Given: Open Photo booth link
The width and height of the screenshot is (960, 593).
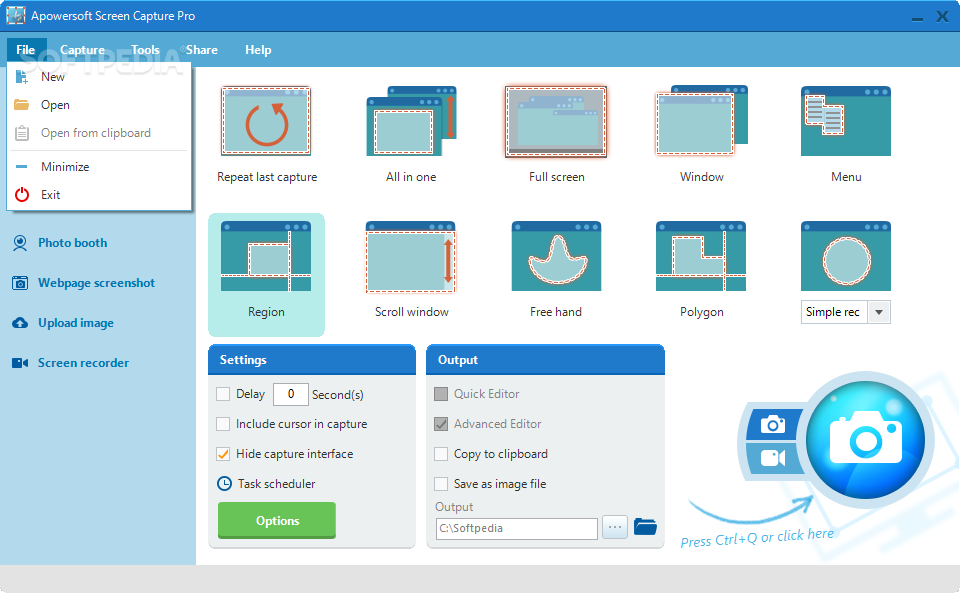Looking at the screenshot, I should [72, 243].
